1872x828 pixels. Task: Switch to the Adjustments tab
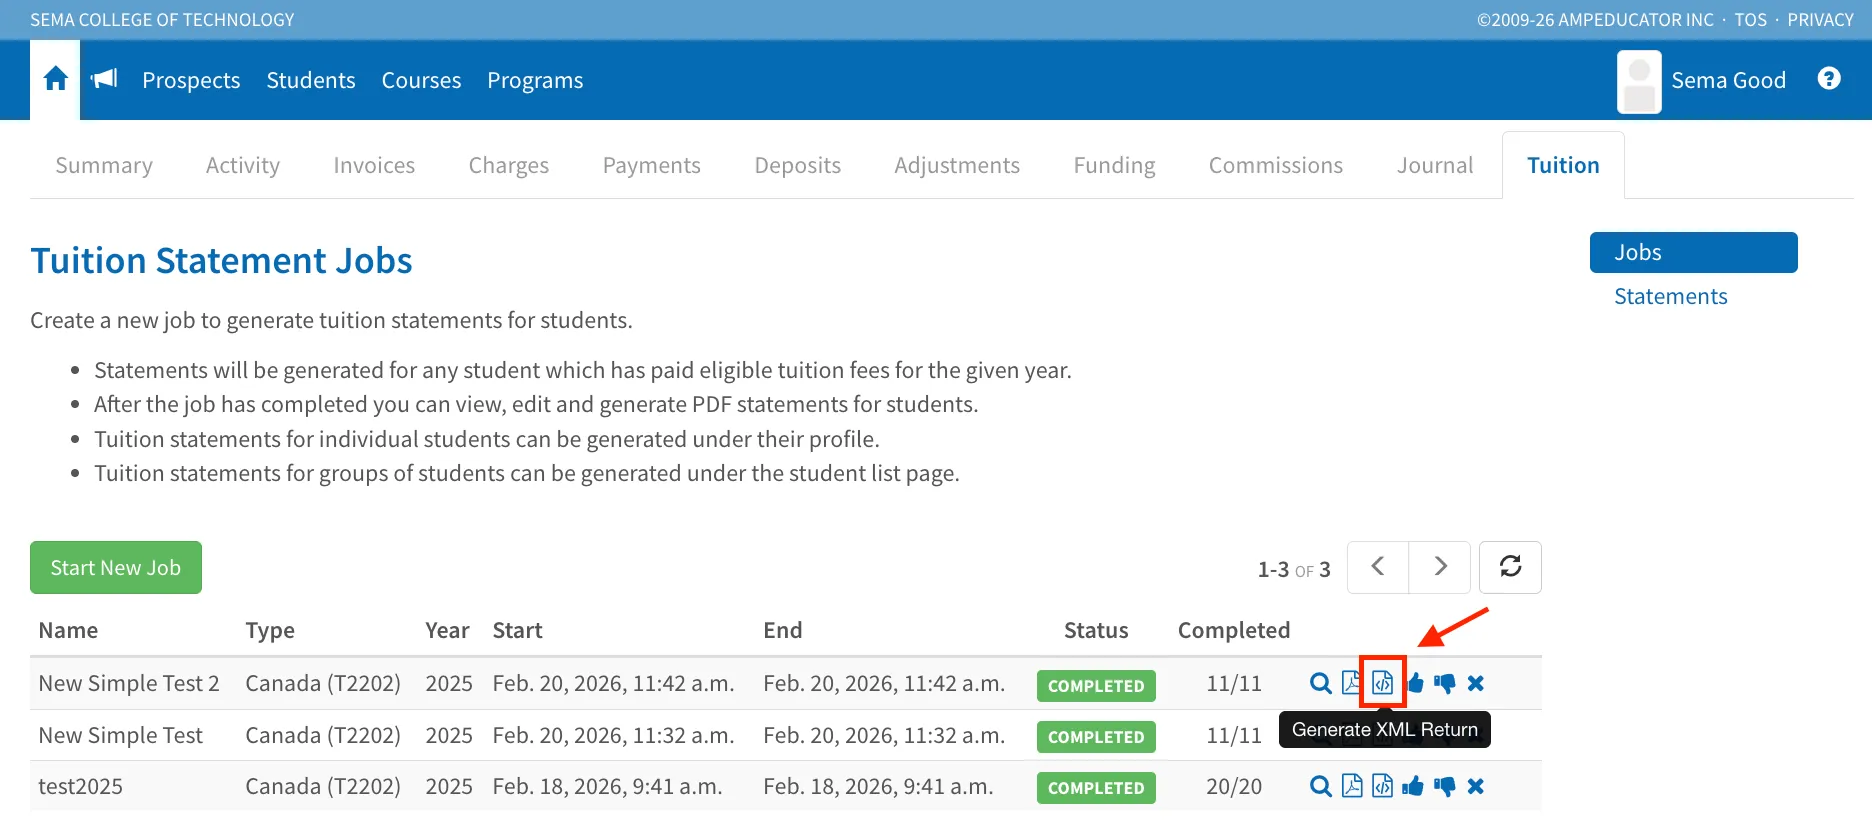point(957,165)
